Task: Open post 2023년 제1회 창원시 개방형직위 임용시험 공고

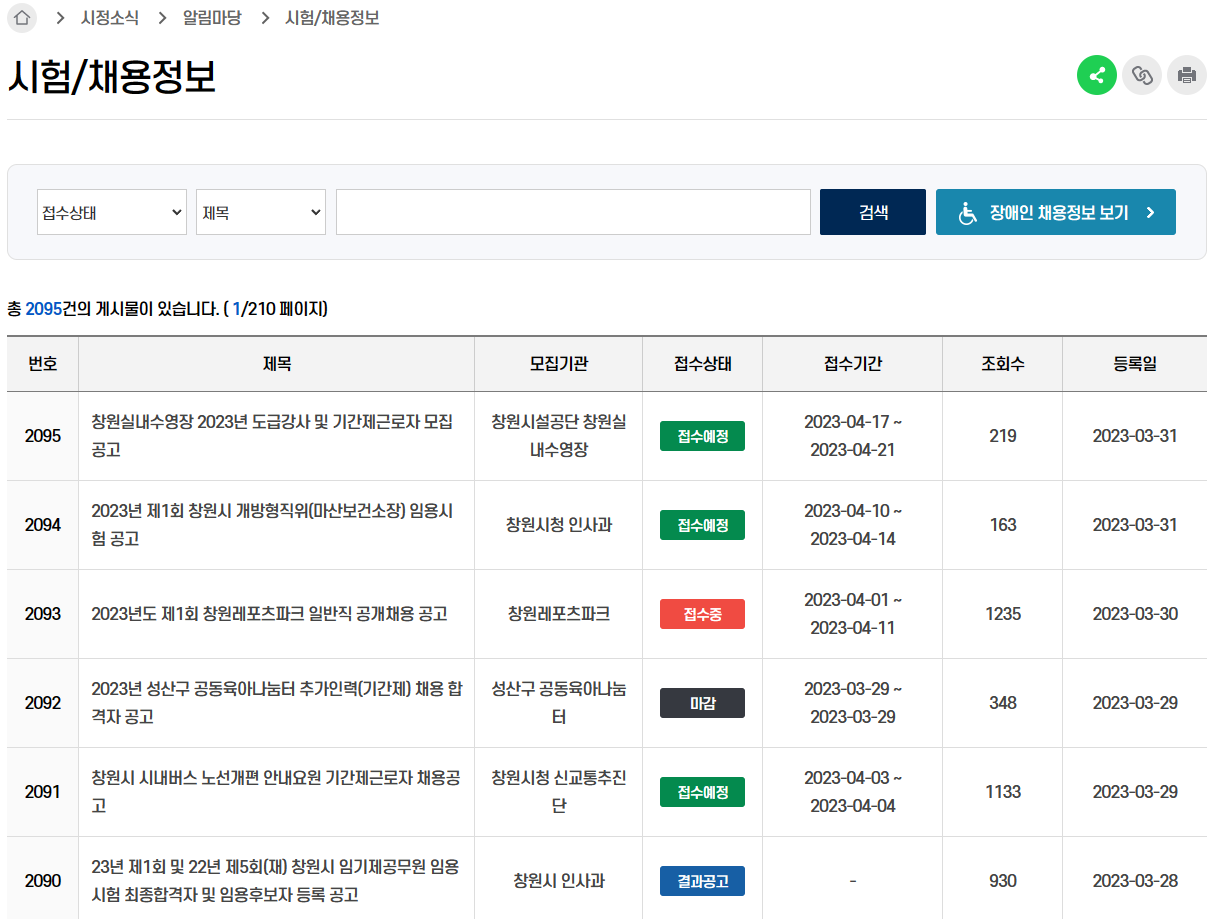Action: click(x=272, y=525)
